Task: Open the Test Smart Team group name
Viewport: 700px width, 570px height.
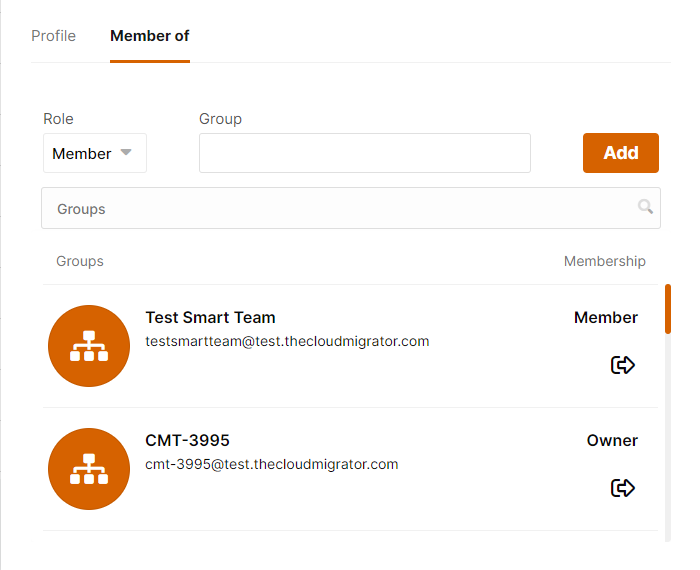Action: coord(210,317)
